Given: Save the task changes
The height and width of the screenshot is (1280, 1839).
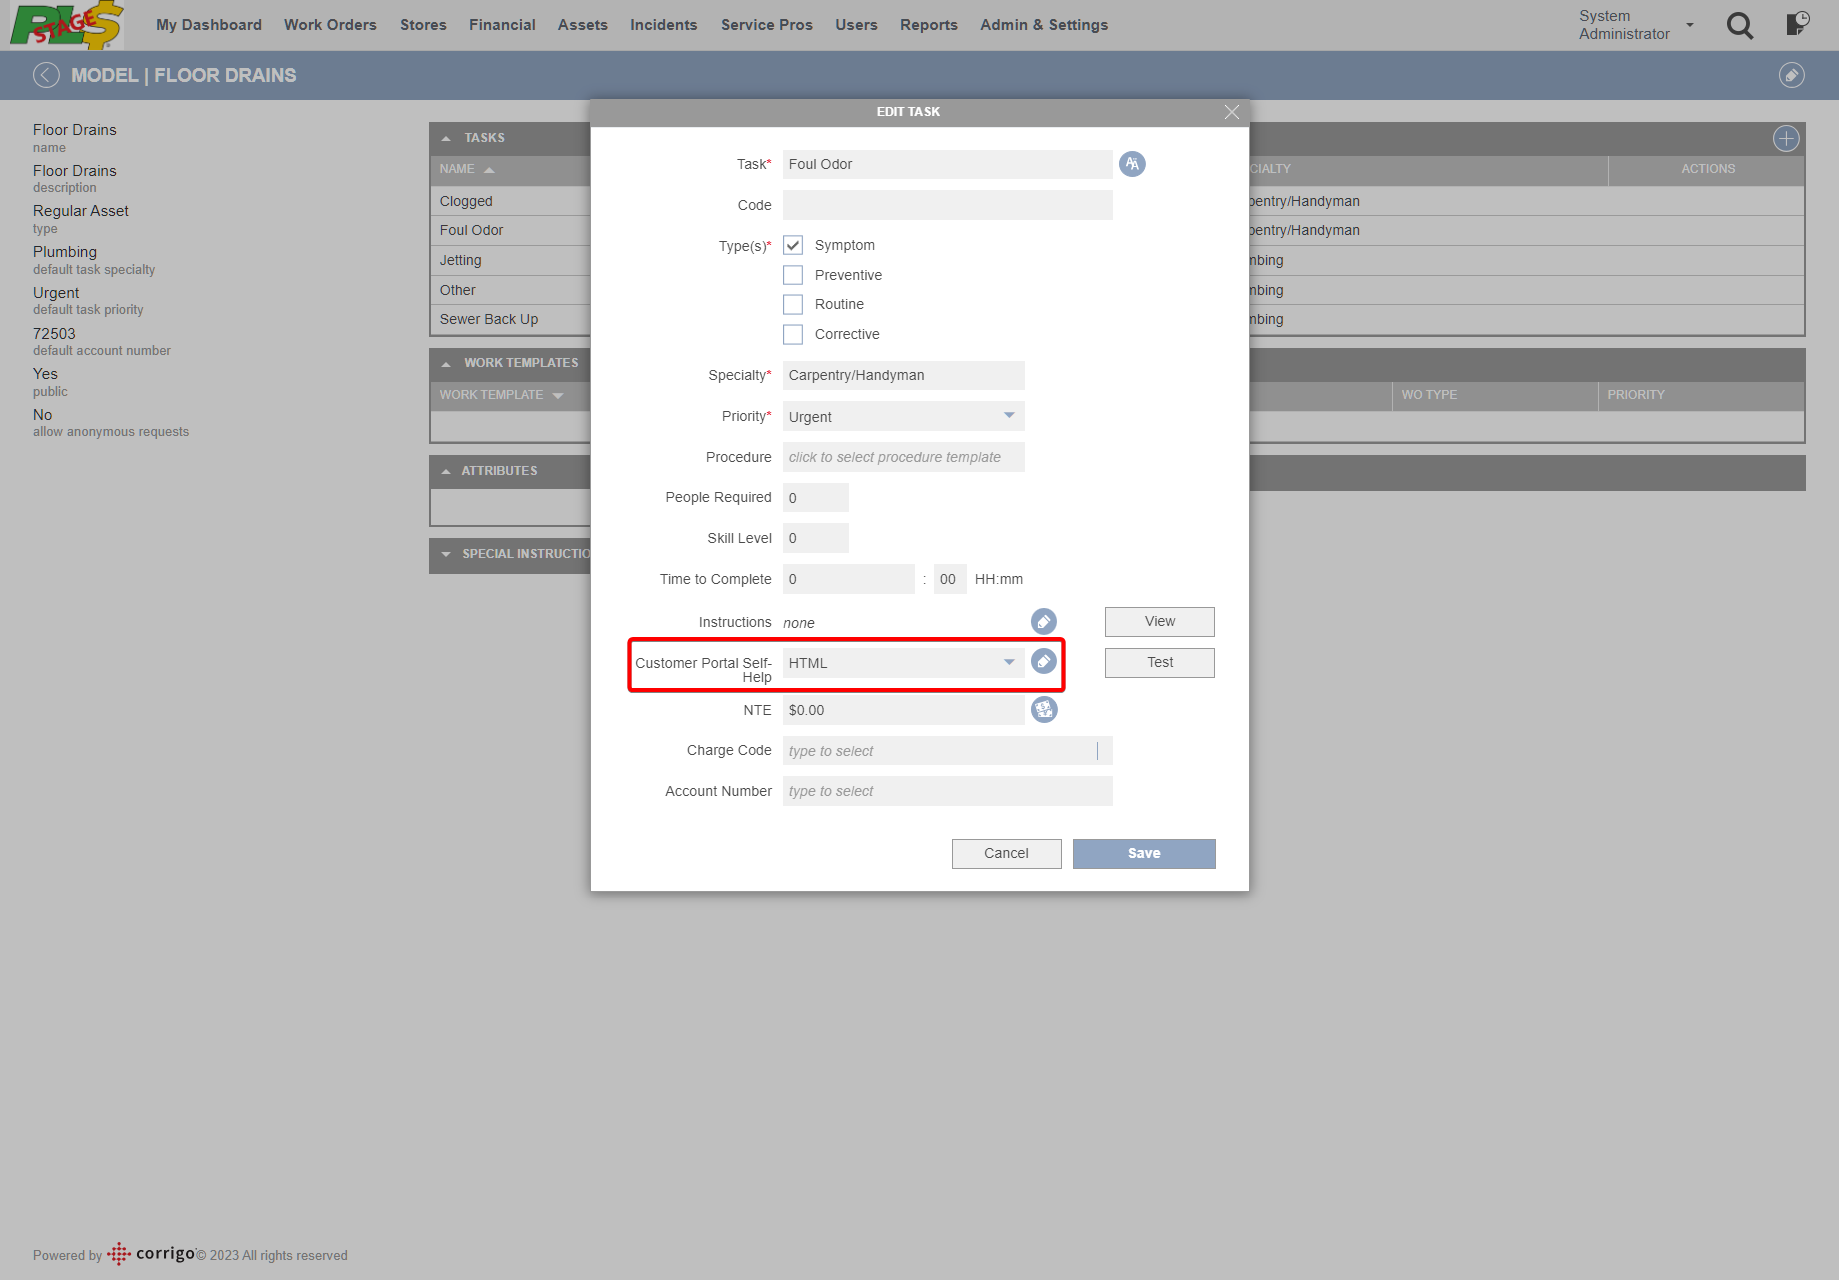Looking at the screenshot, I should click(1143, 853).
